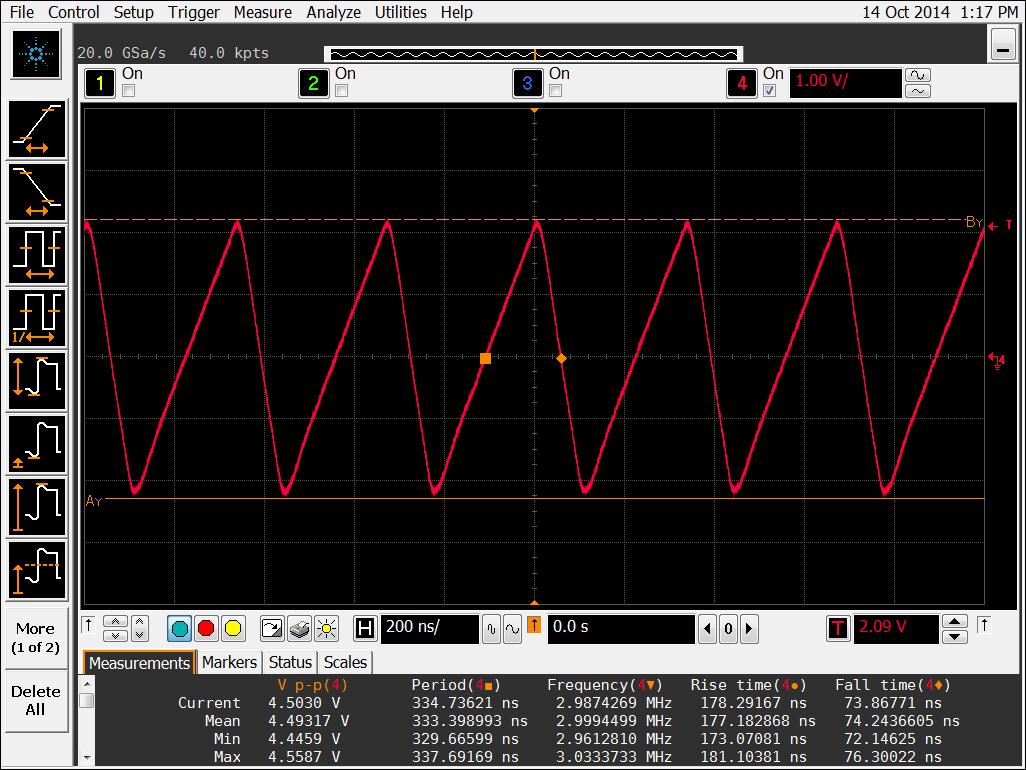
Task: Open the Measure menu
Action: pyautogui.click(x=262, y=12)
